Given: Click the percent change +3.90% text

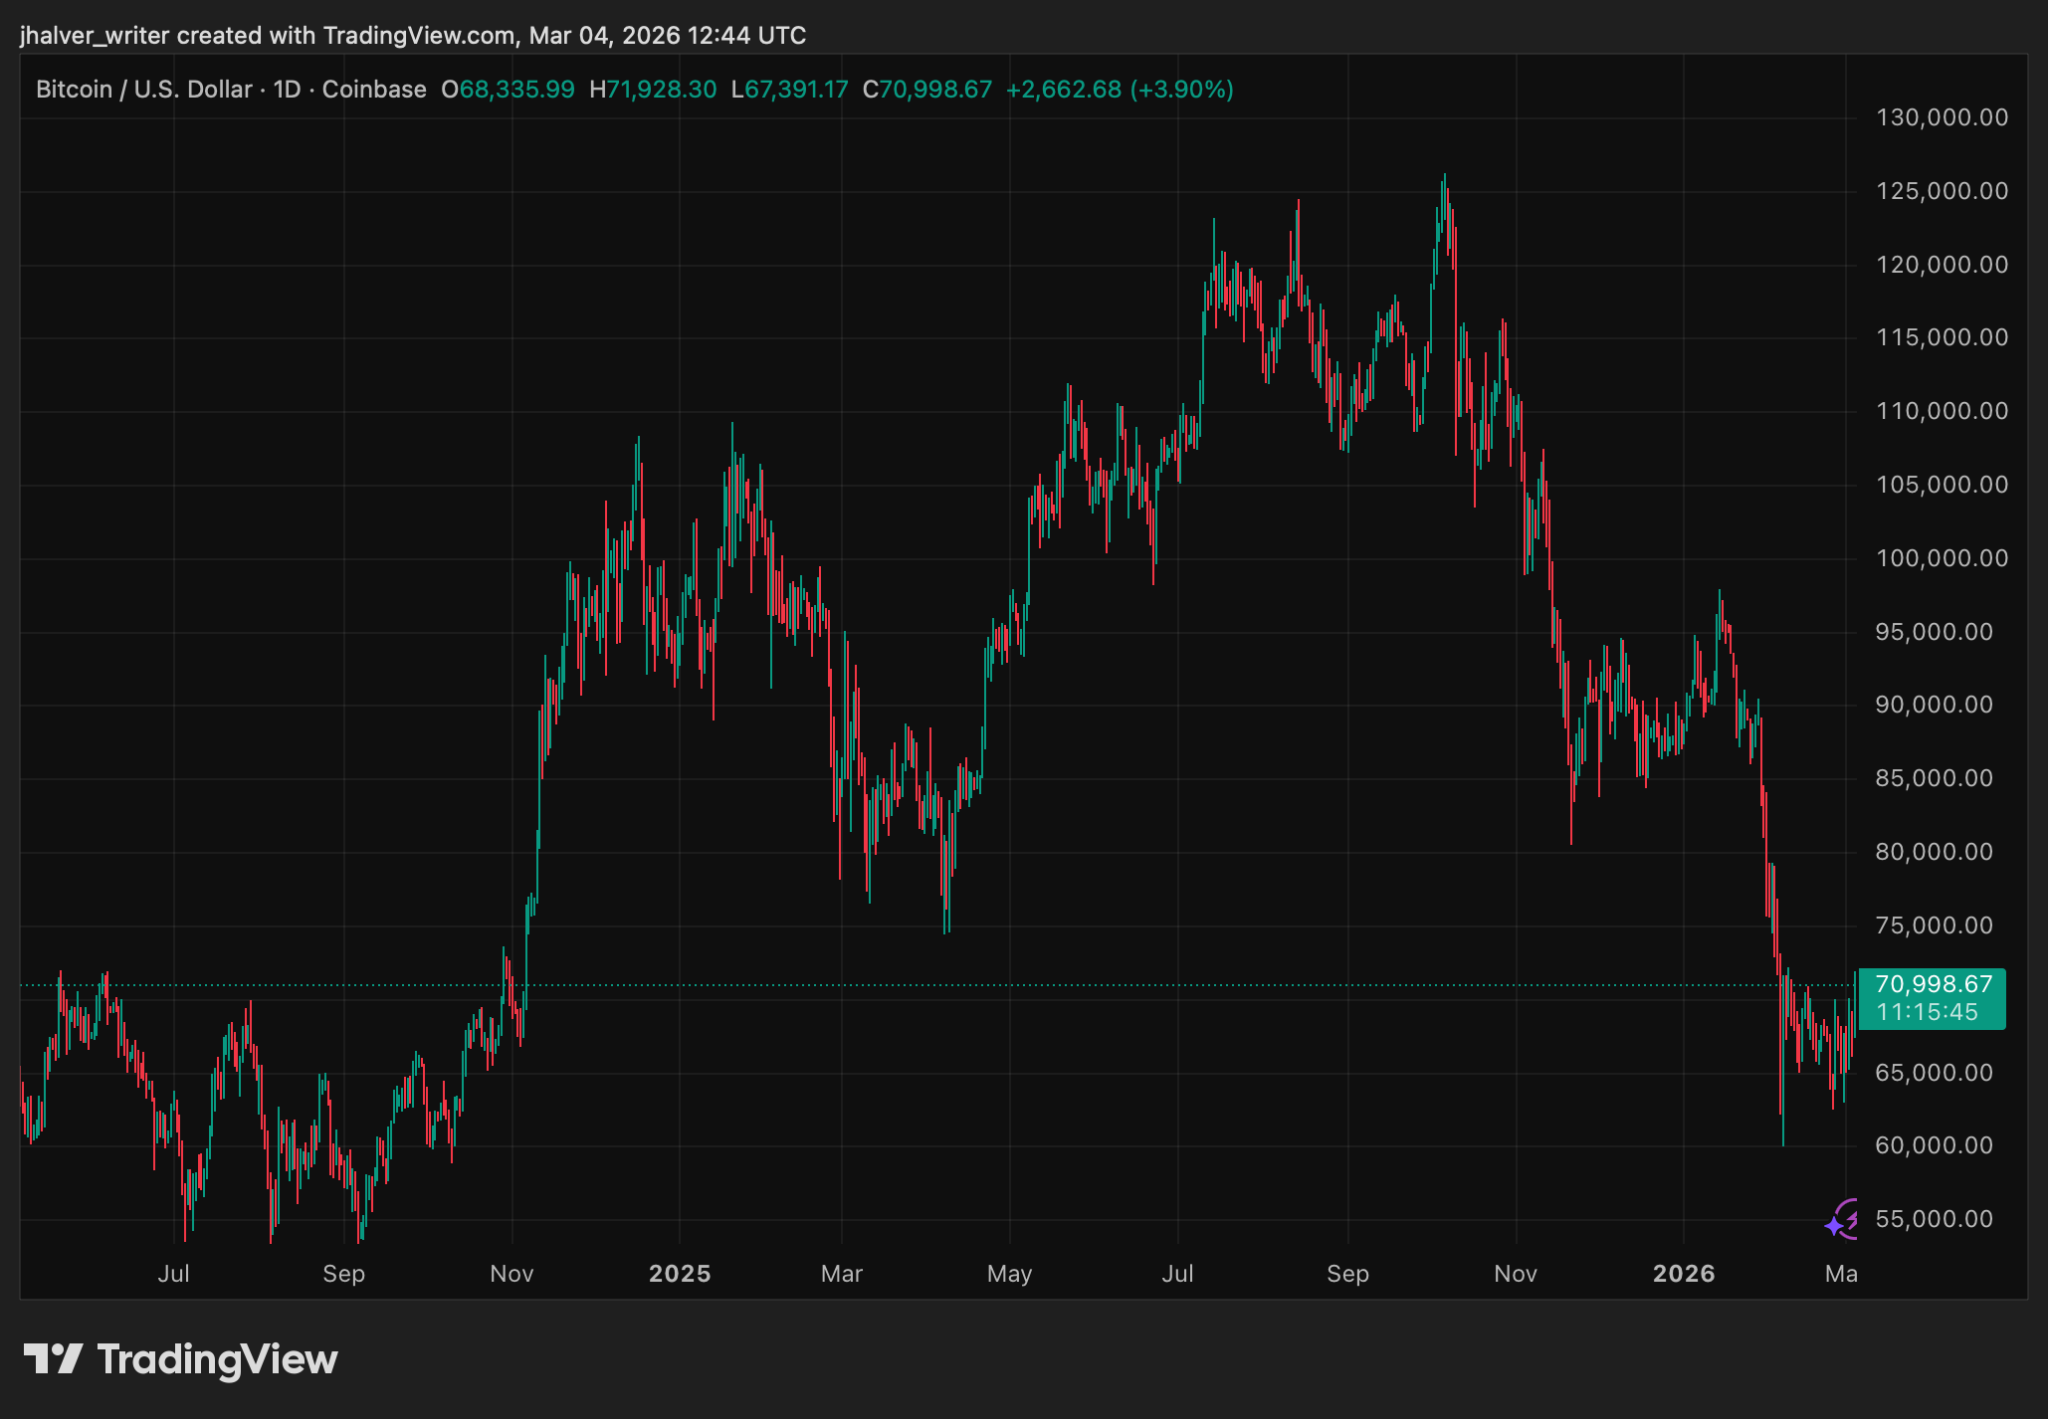Looking at the screenshot, I should point(1181,90).
